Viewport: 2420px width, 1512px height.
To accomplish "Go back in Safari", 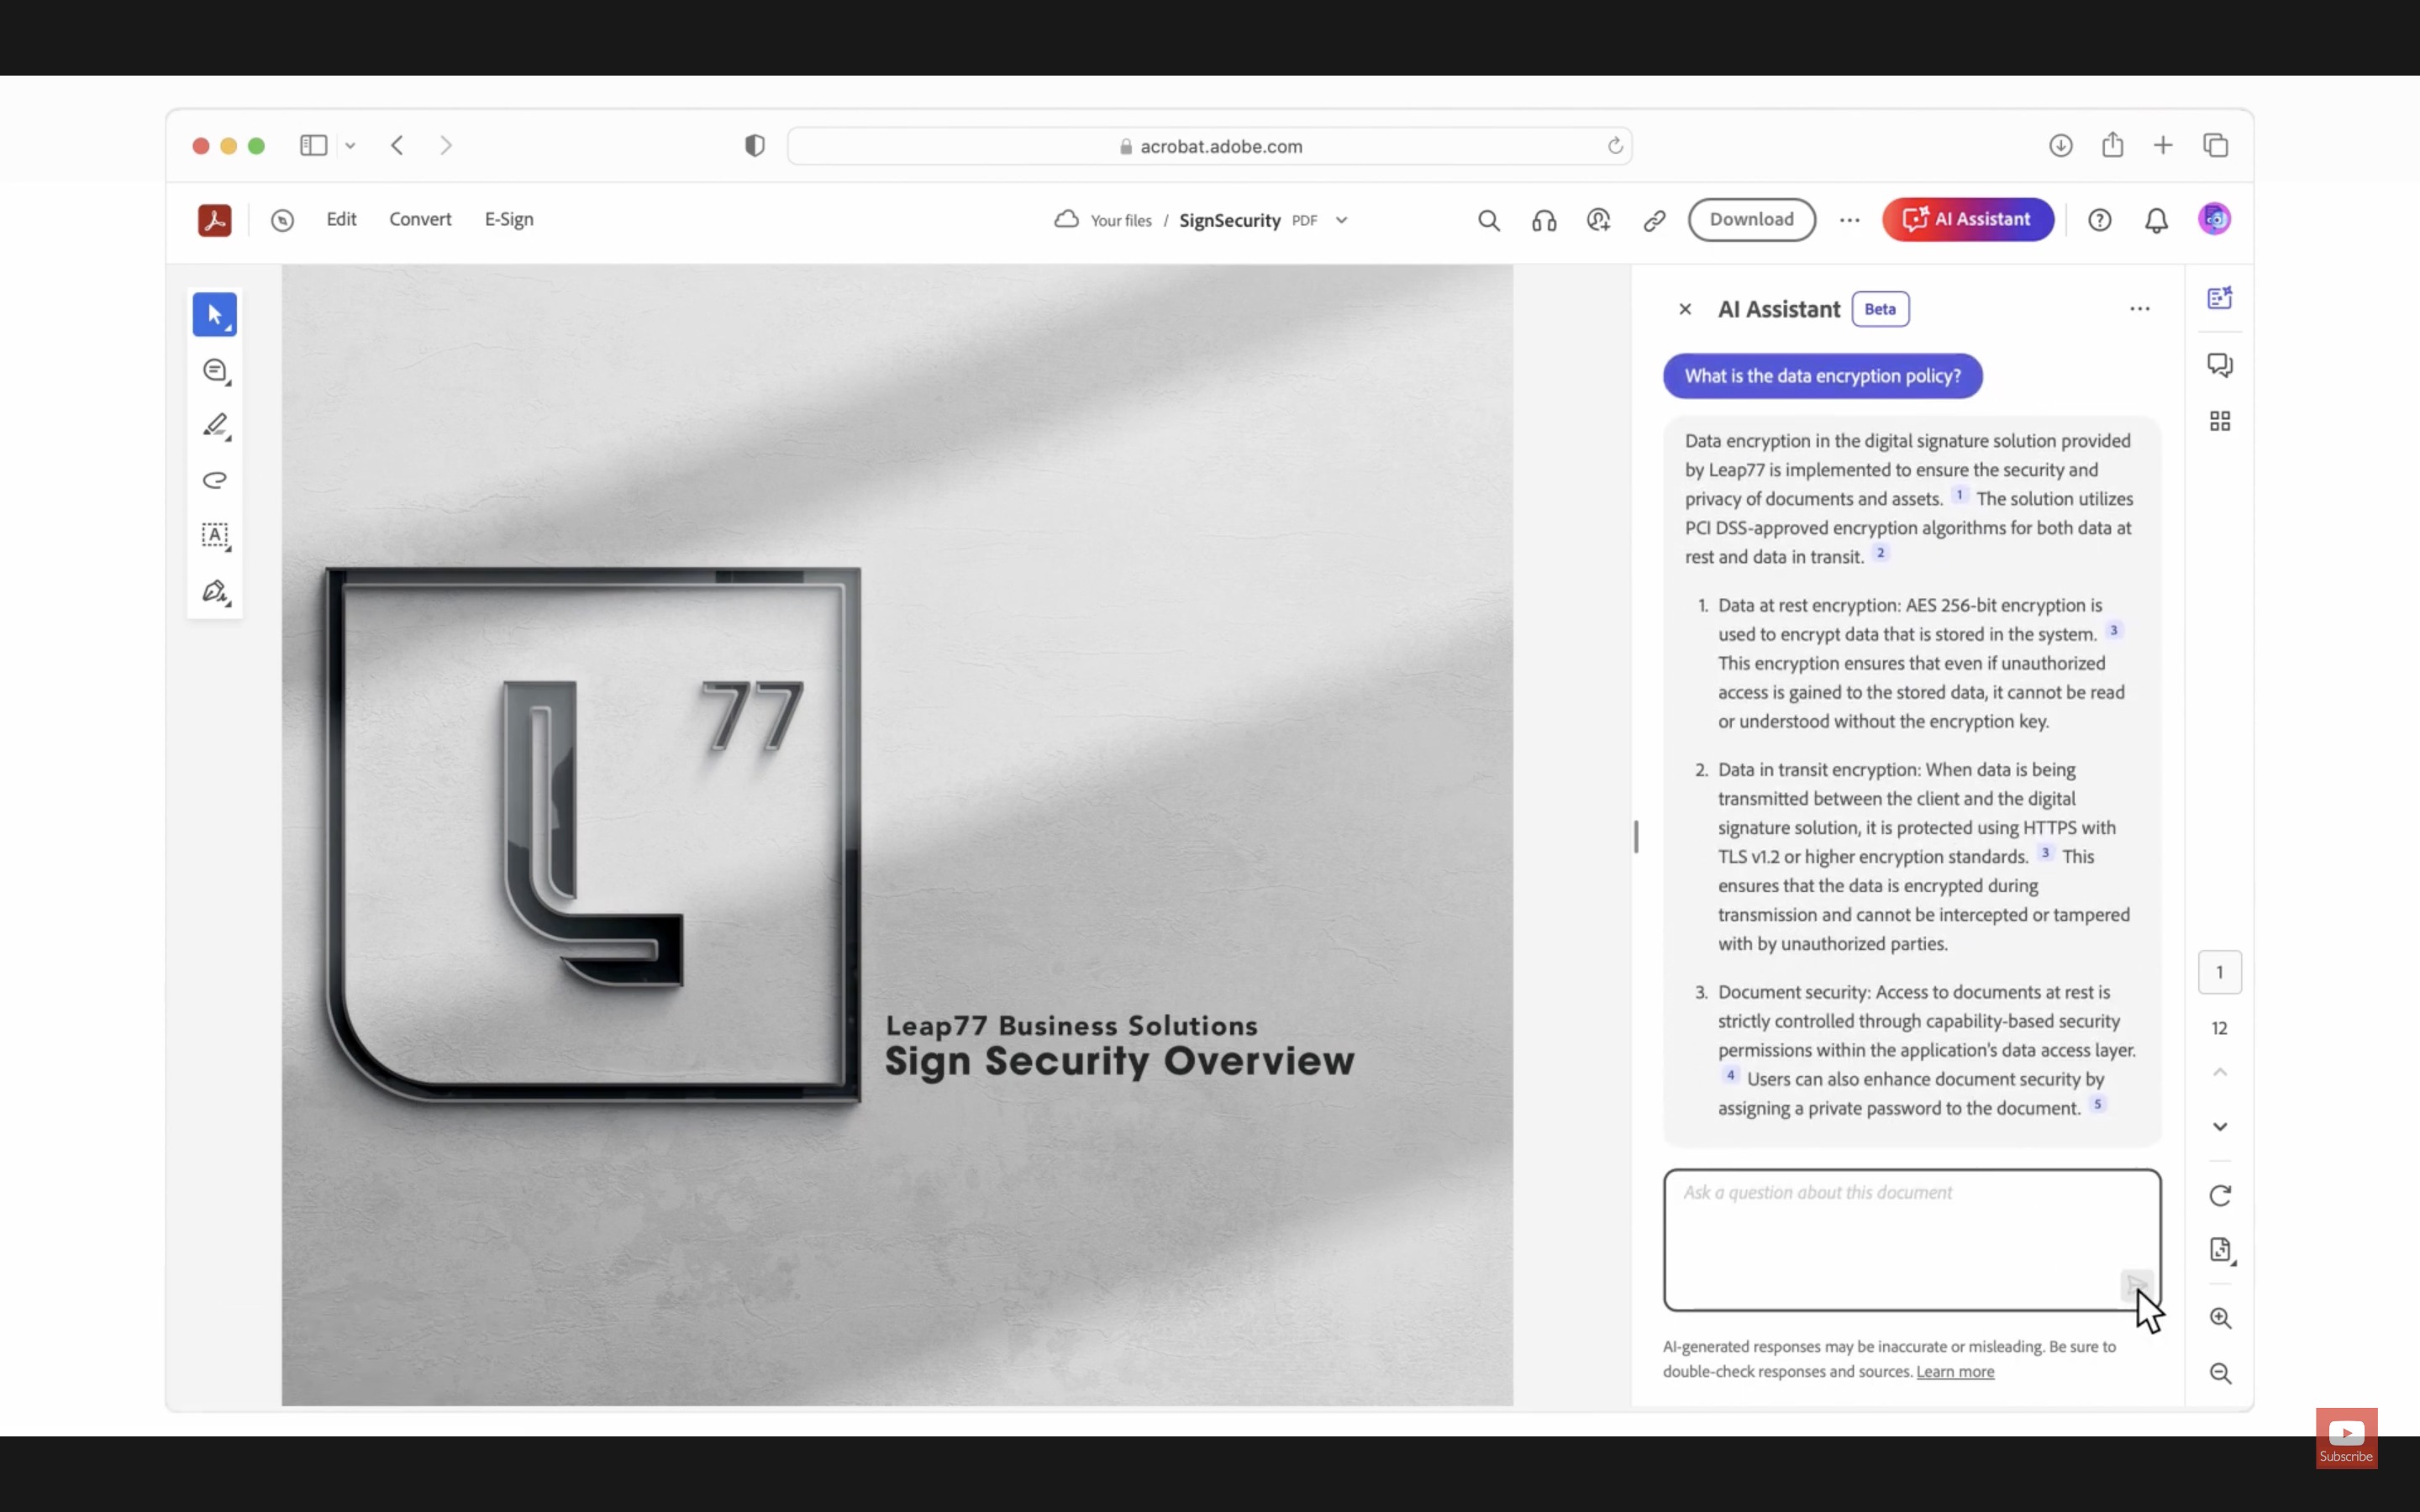I will click(397, 146).
